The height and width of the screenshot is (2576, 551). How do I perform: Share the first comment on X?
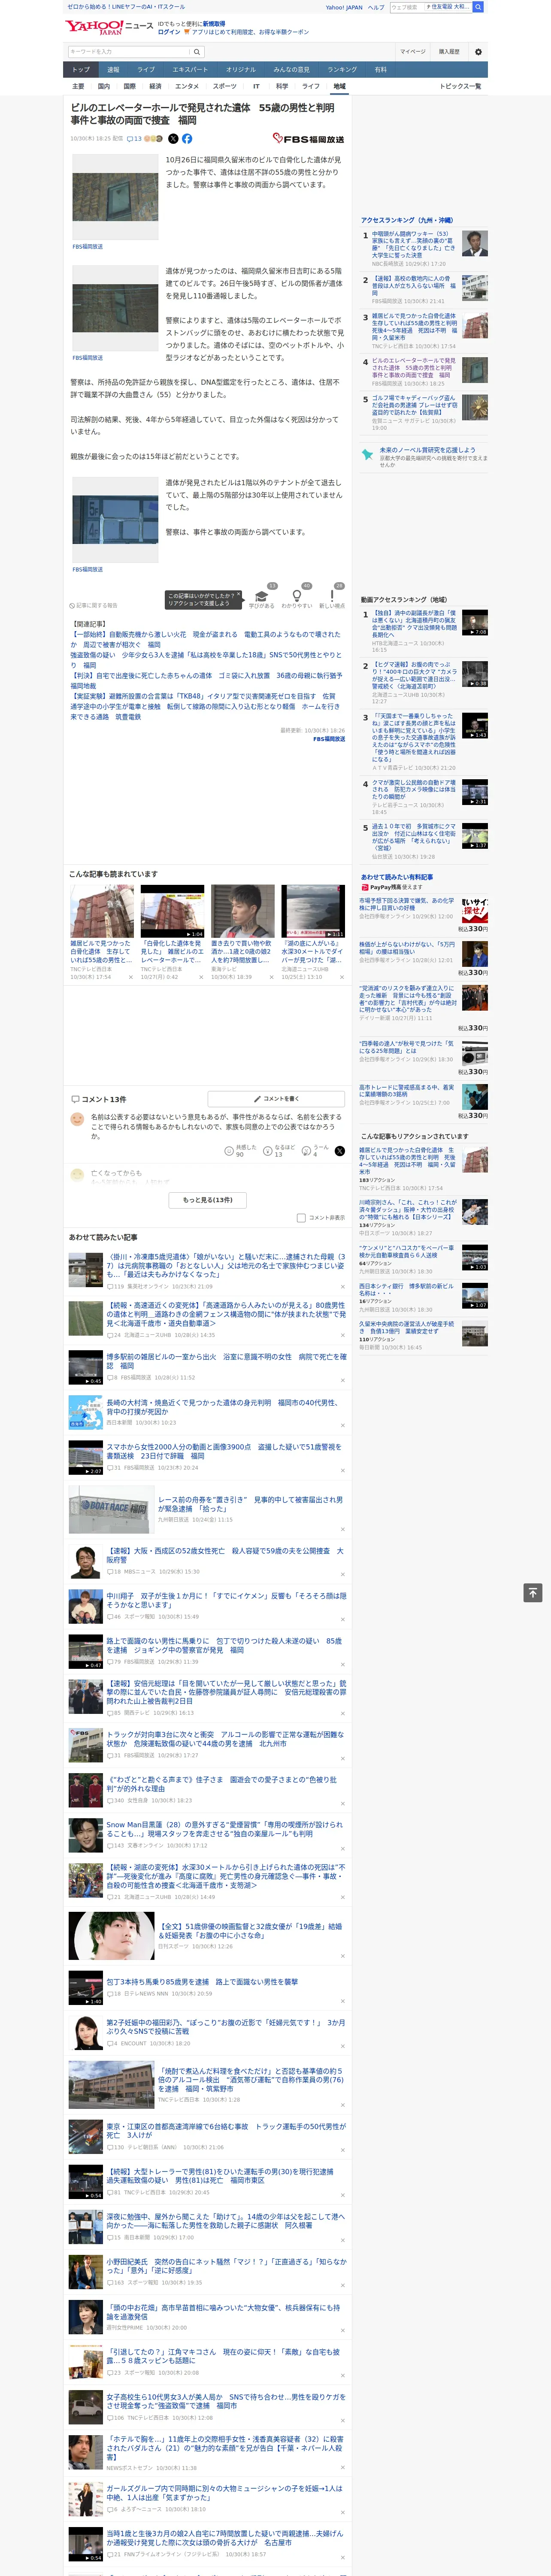click(x=339, y=1151)
